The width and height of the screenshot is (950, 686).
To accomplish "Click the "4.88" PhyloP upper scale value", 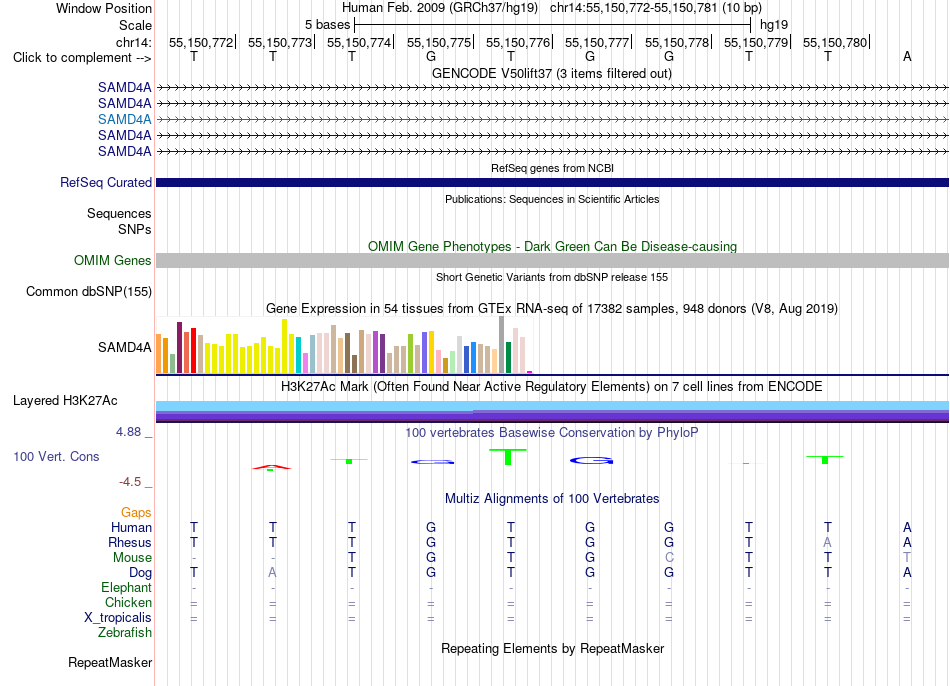I will click(x=128, y=432).
